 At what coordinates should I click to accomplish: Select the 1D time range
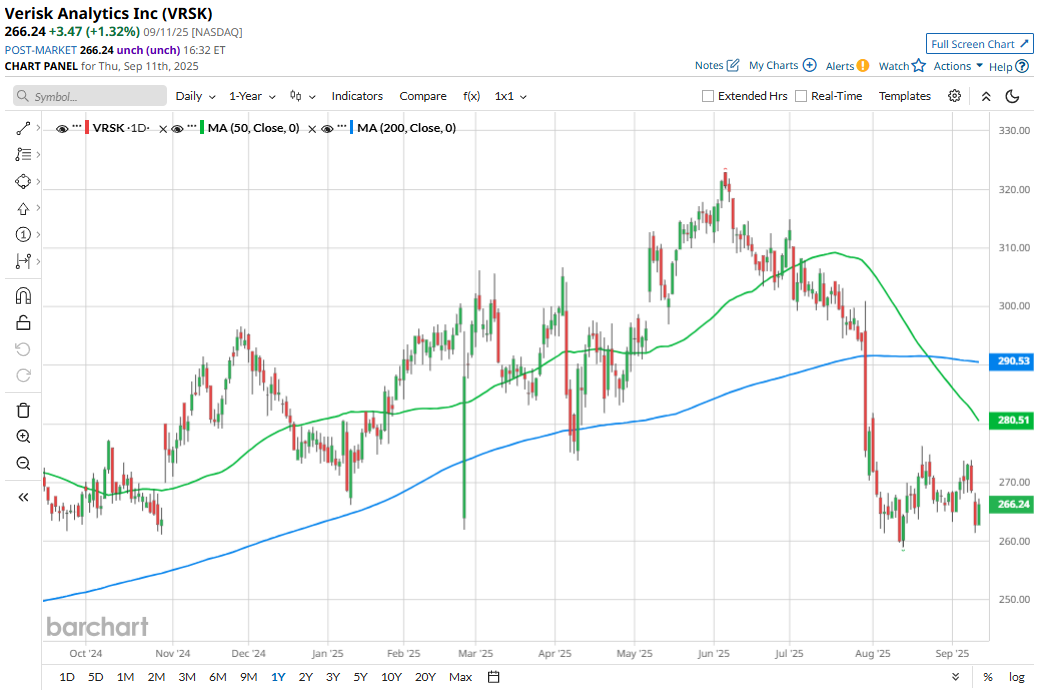tap(67, 676)
